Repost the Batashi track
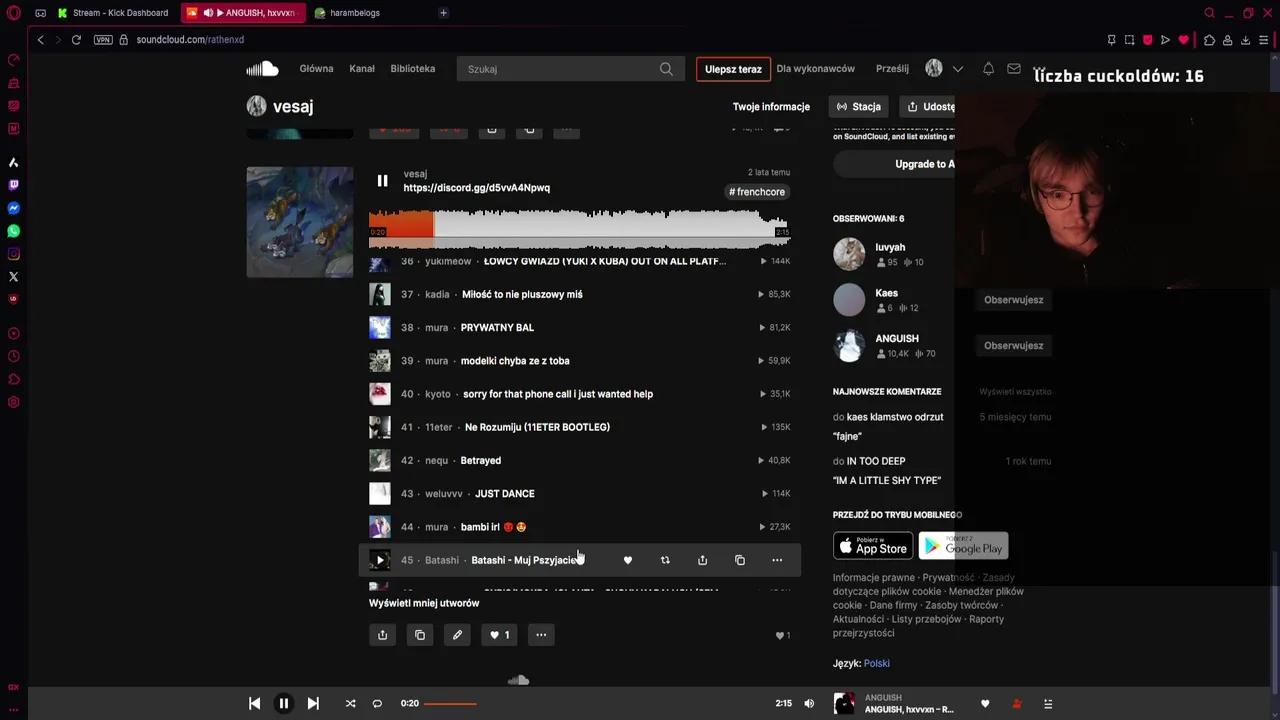The width and height of the screenshot is (1280, 720). coord(665,560)
